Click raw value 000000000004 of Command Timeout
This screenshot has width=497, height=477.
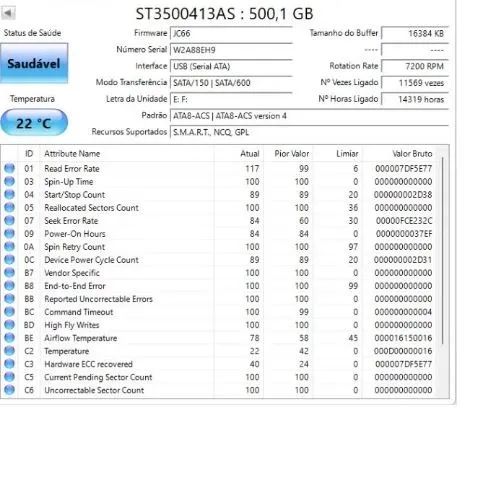pos(403,312)
